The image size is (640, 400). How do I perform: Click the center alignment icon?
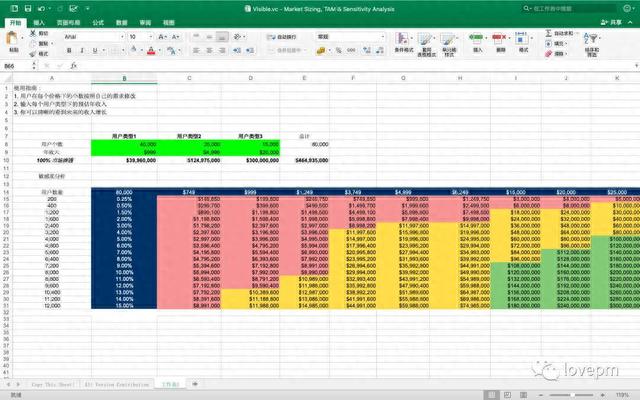click(x=209, y=51)
